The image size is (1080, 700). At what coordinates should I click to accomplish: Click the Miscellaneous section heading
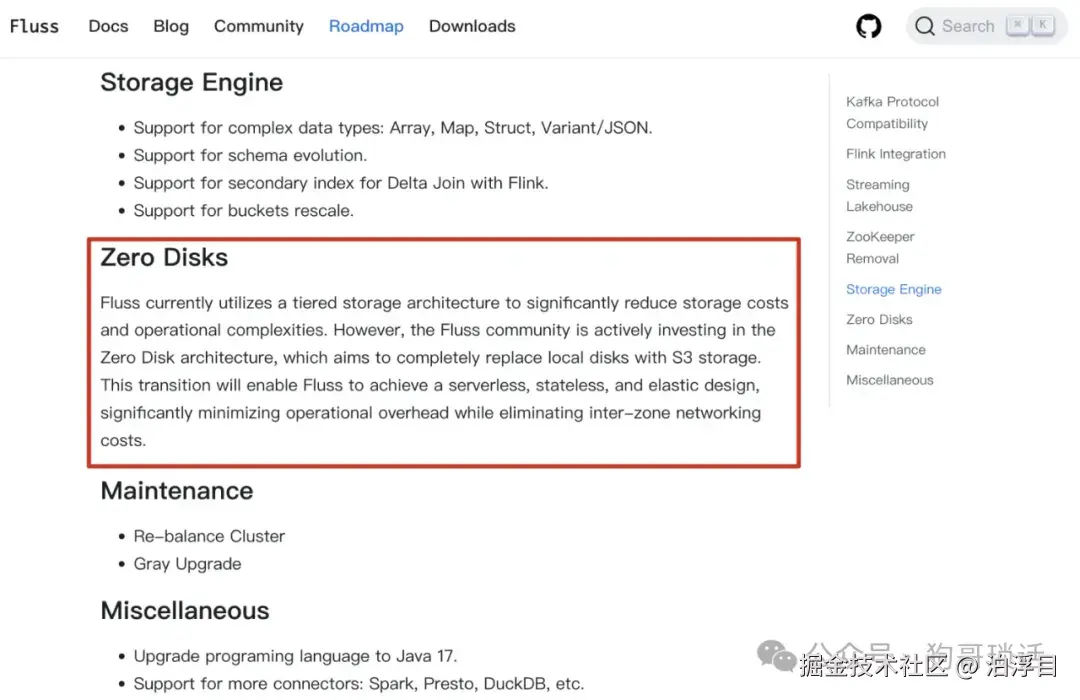pos(185,610)
